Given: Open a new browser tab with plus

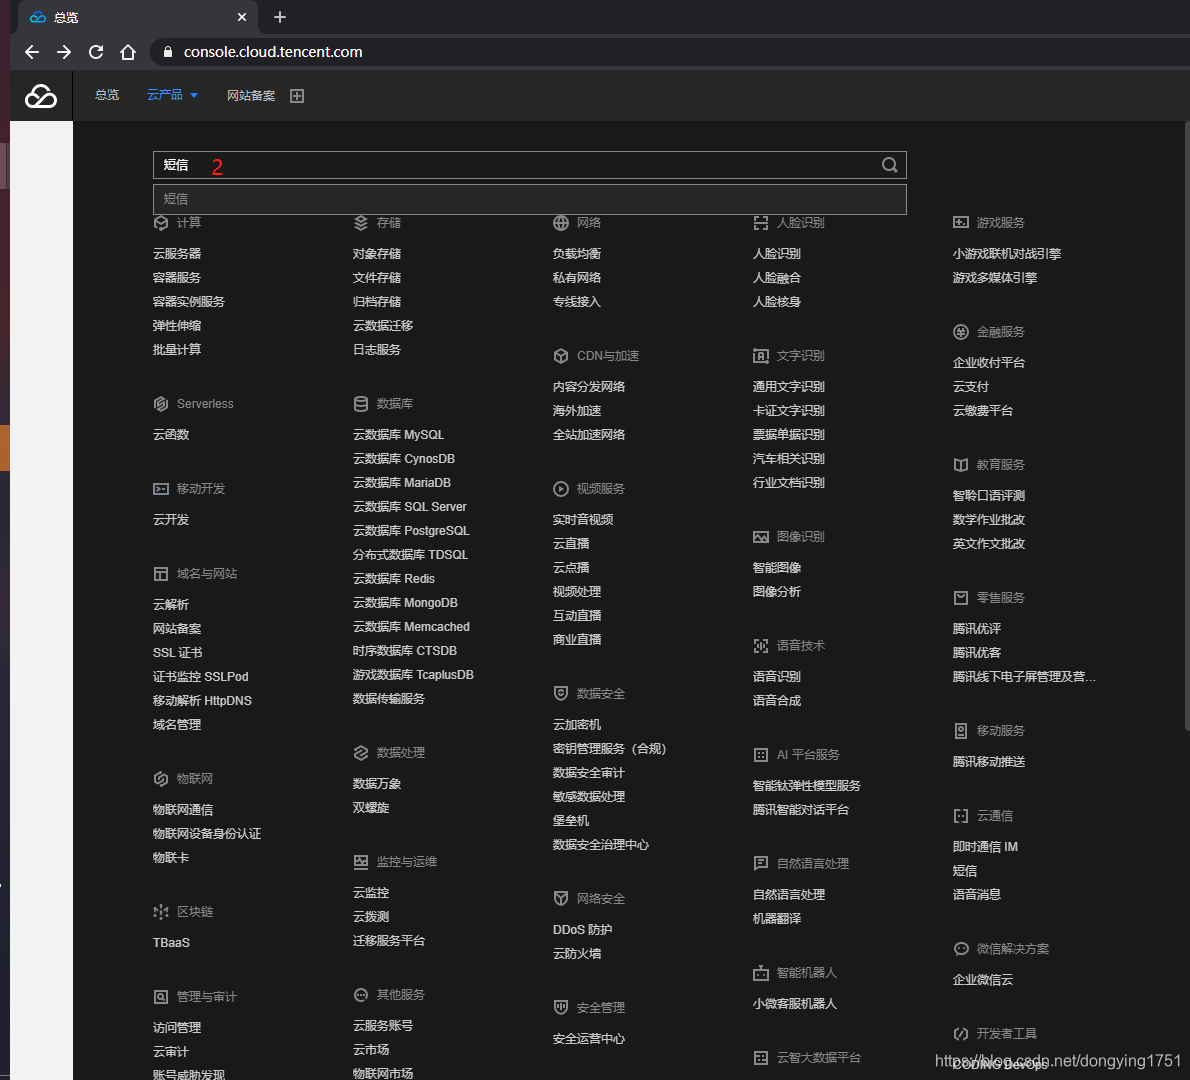Looking at the screenshot, I should click(280, 17).
